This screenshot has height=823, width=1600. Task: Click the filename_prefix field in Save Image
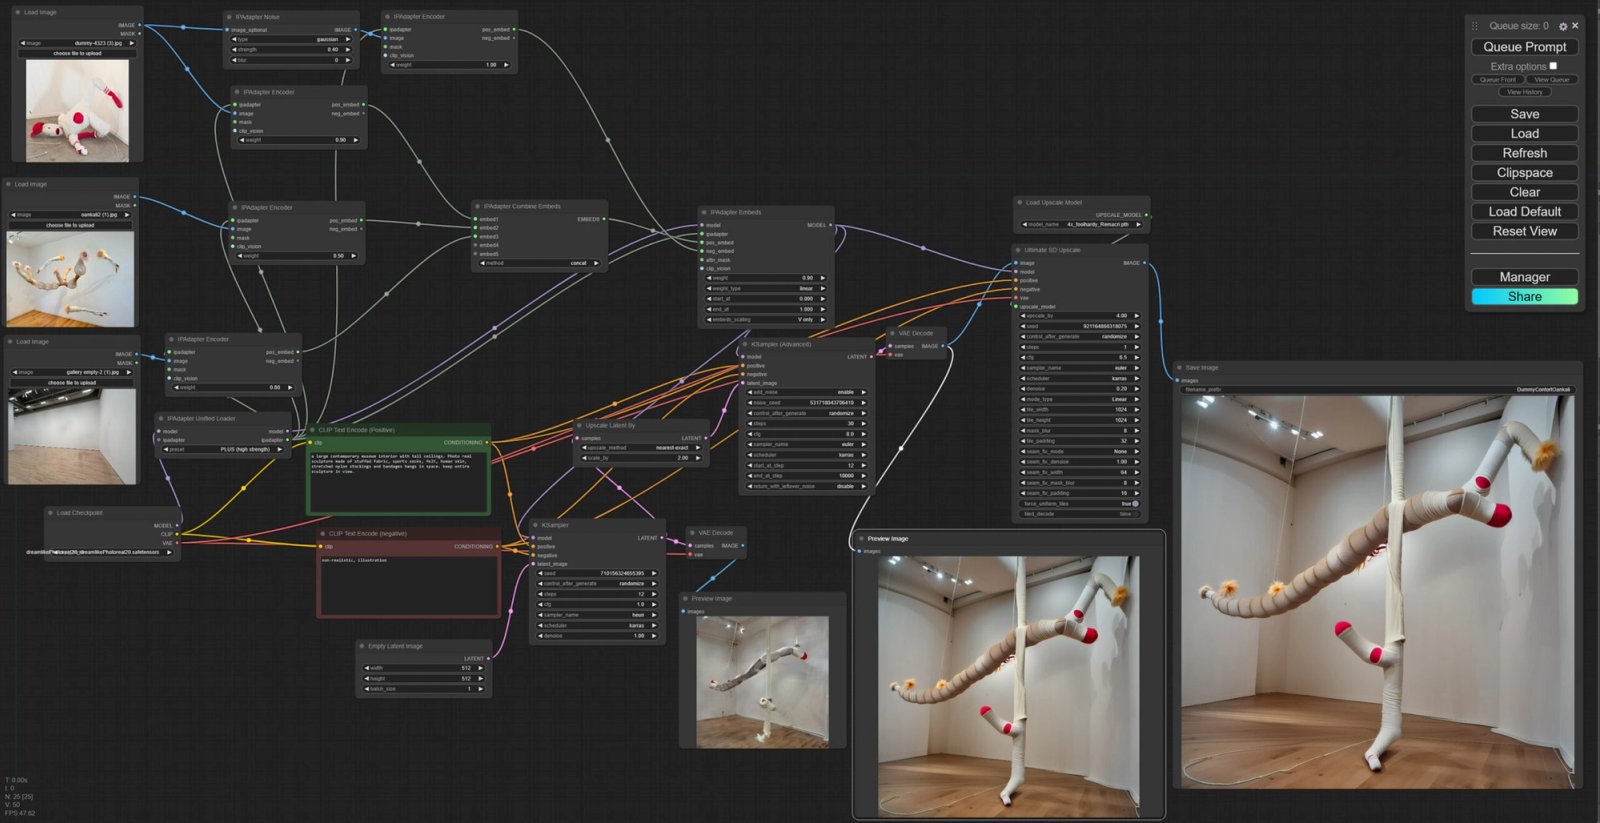pyautogui.click(x=1378, y=390)
